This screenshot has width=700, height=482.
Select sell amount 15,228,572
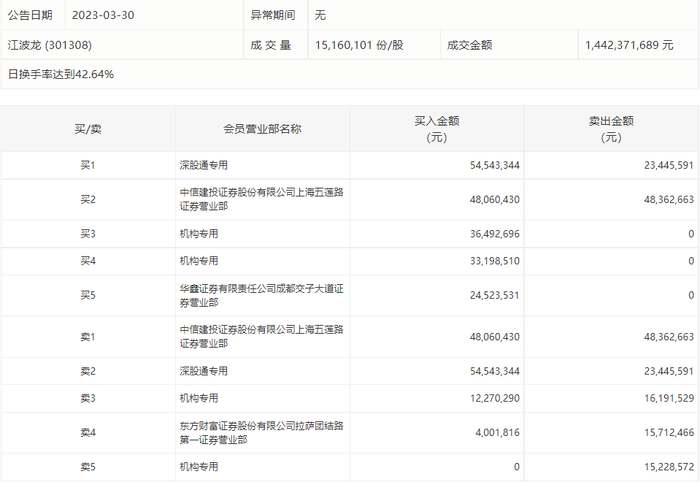(669, 467)
